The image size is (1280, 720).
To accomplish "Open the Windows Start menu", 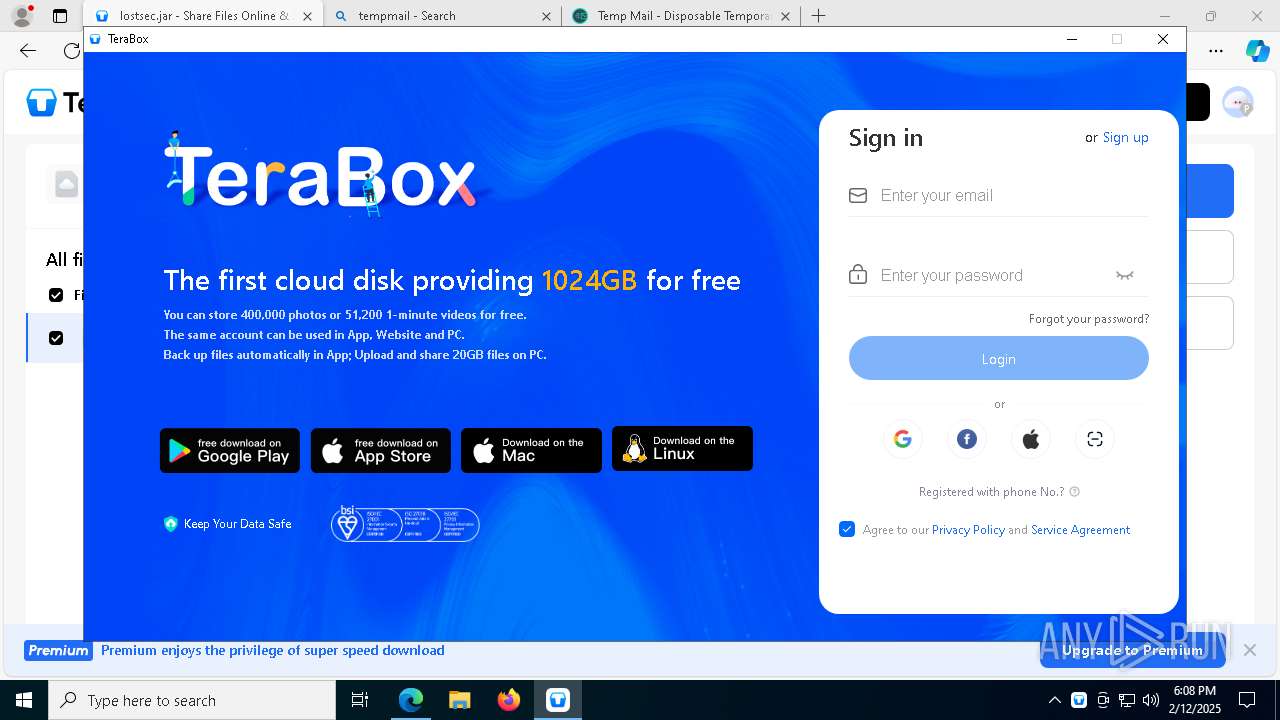I will point(24,700).
